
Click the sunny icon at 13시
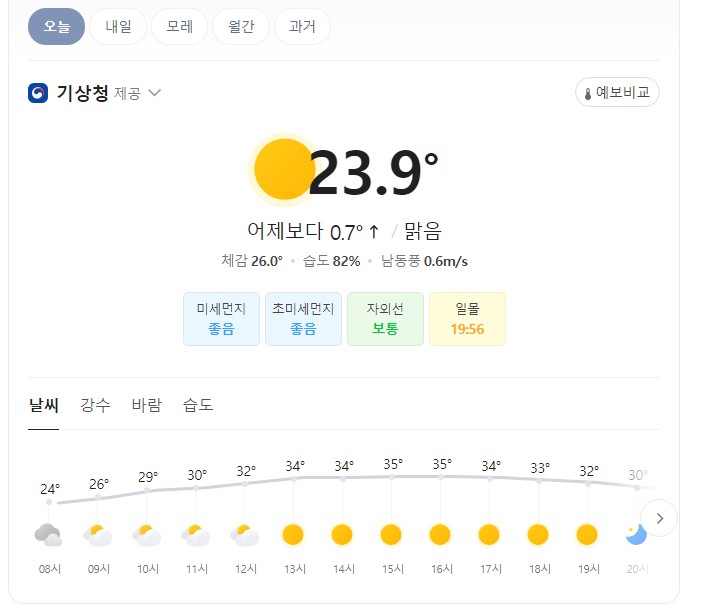click(293, 535)
